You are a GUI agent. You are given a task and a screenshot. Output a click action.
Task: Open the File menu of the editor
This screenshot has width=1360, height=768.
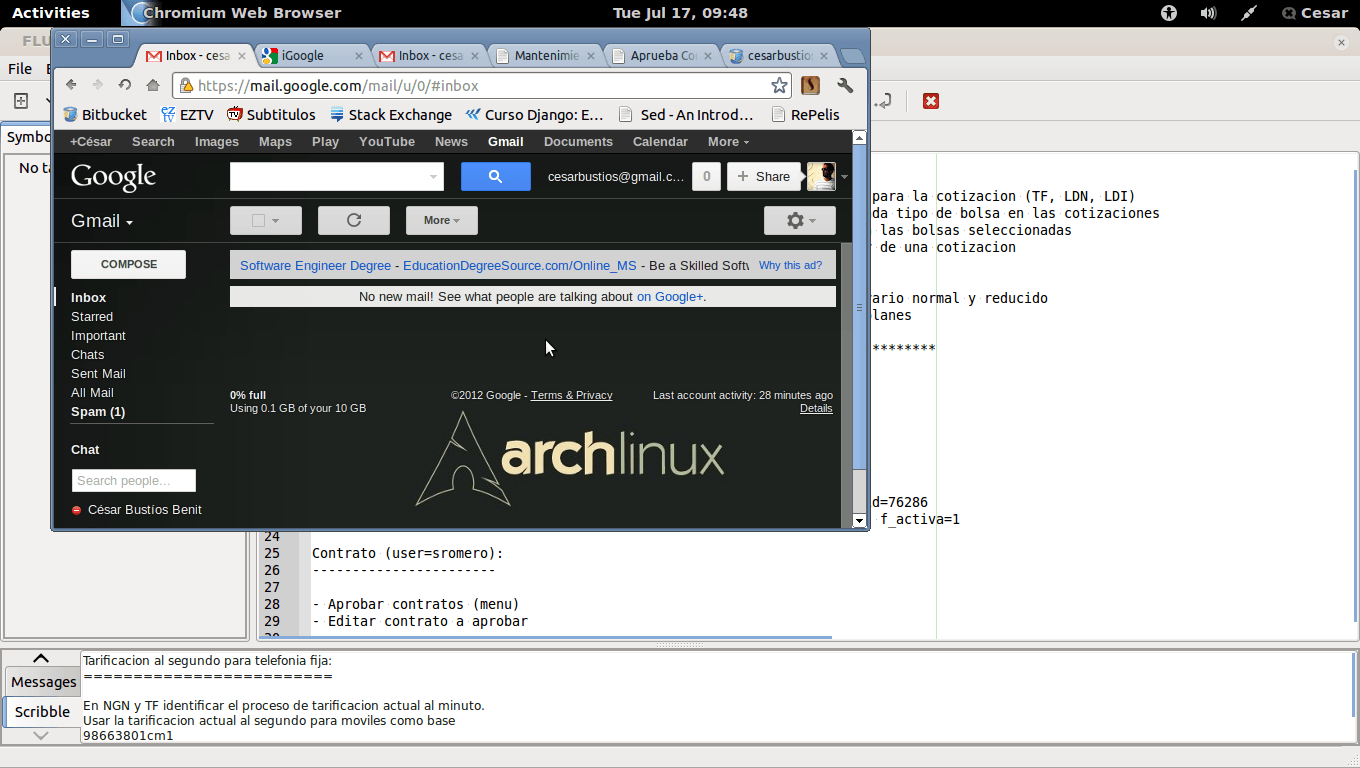20,69
